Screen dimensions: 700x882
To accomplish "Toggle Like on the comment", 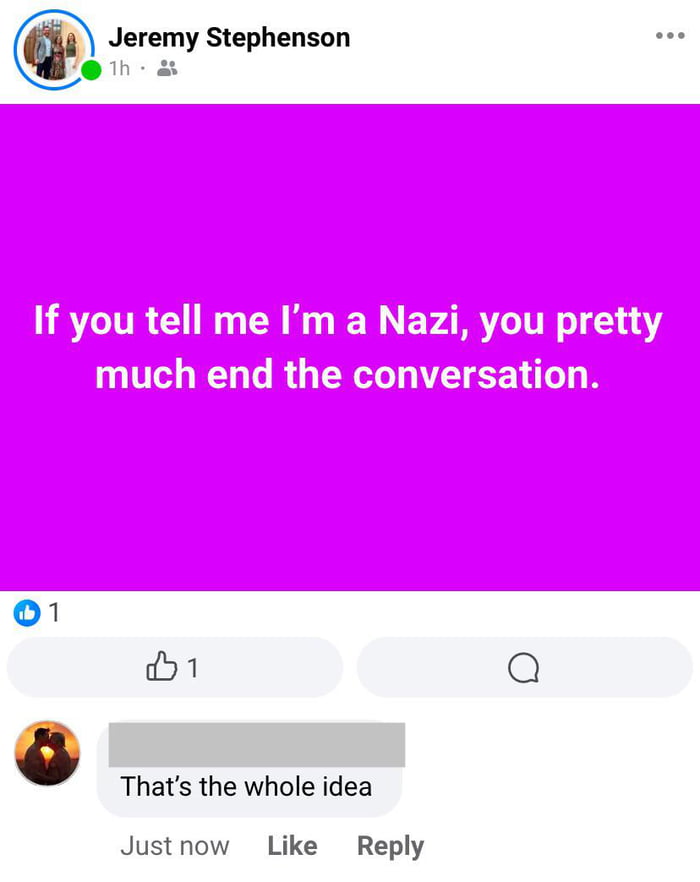I will (x=292, y=846).
